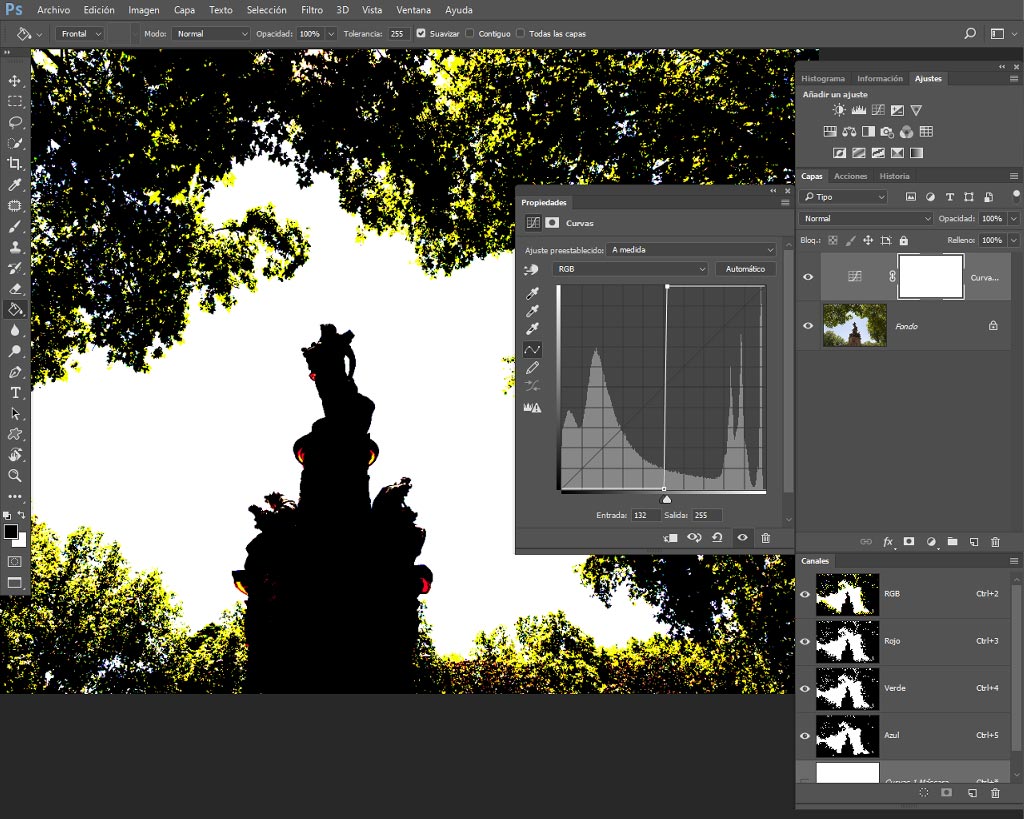Select the Blur drop tool
Viewport: 1024px width, 819px height.
tap(14, 330)
